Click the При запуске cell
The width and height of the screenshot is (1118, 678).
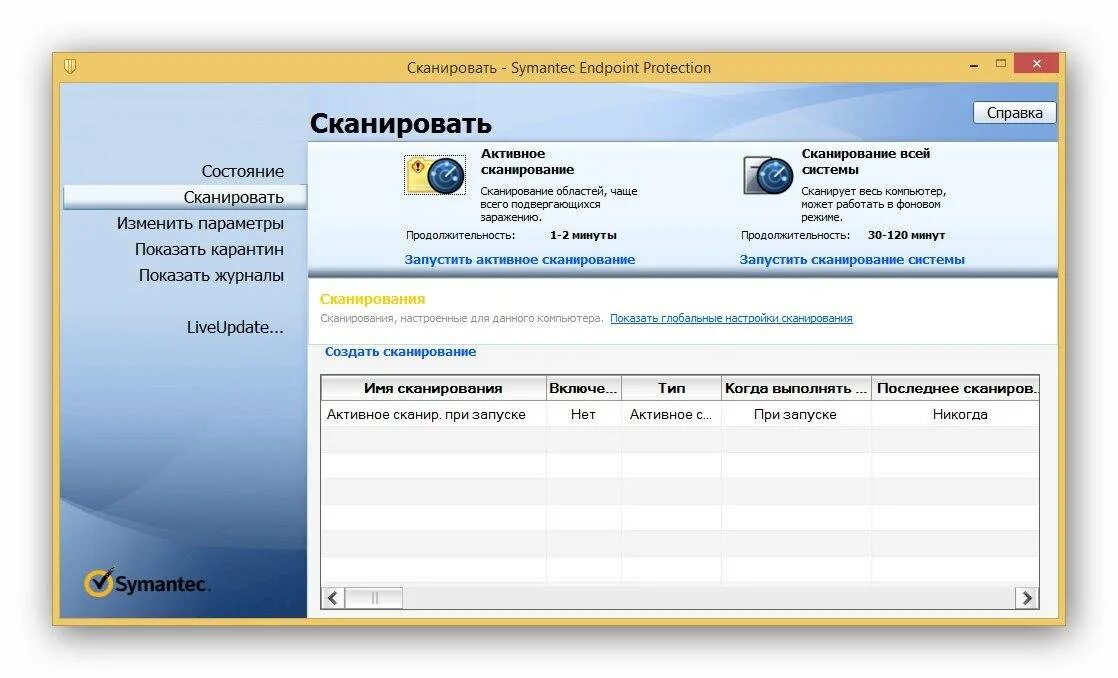click(796, 414)
